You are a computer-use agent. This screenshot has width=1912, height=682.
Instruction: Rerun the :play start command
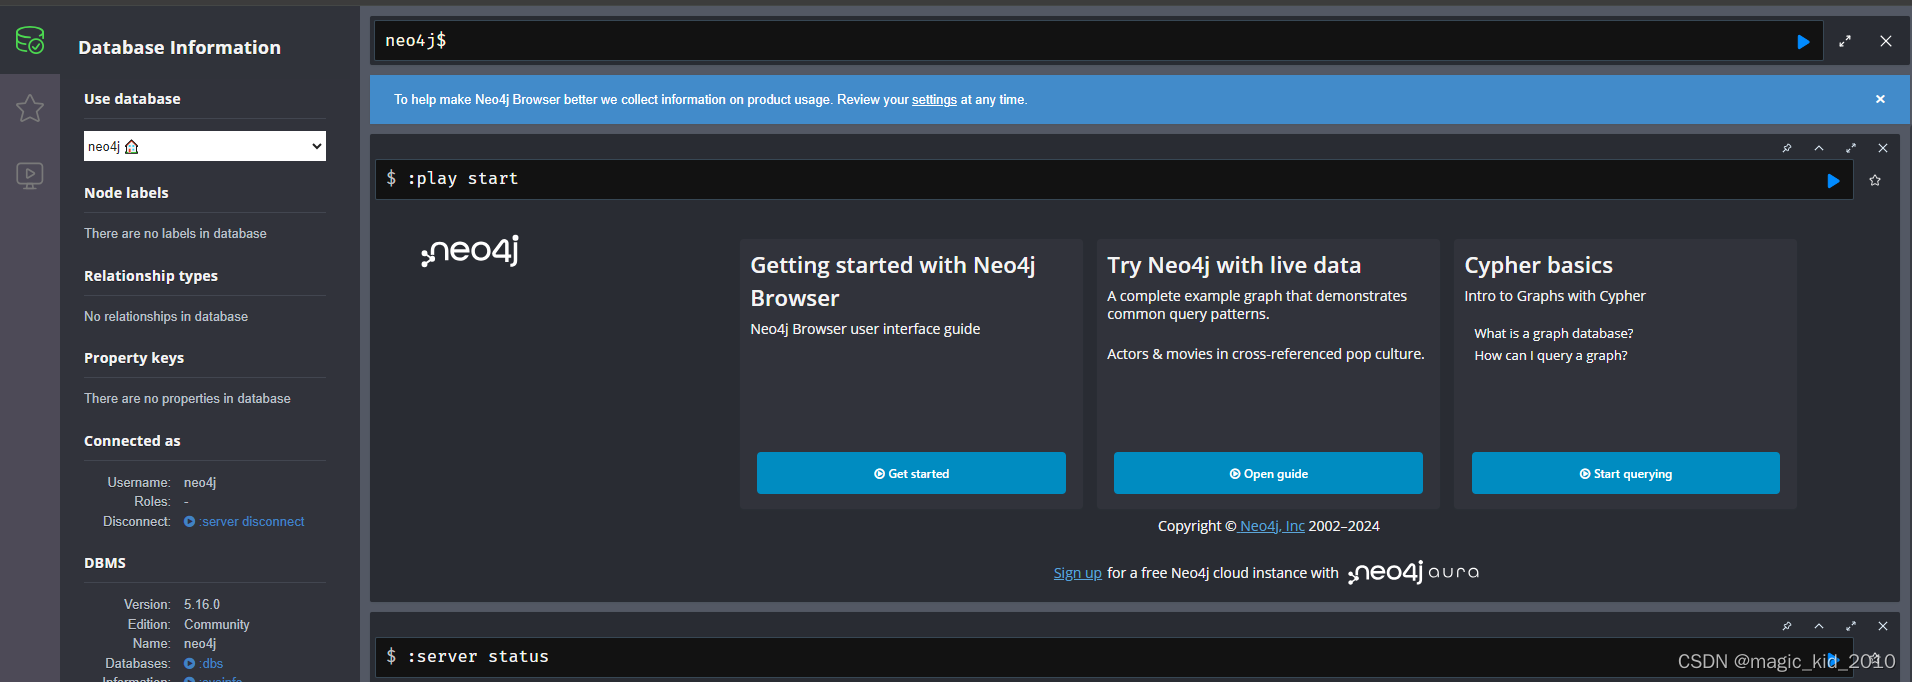click(x=1833, y=181)
